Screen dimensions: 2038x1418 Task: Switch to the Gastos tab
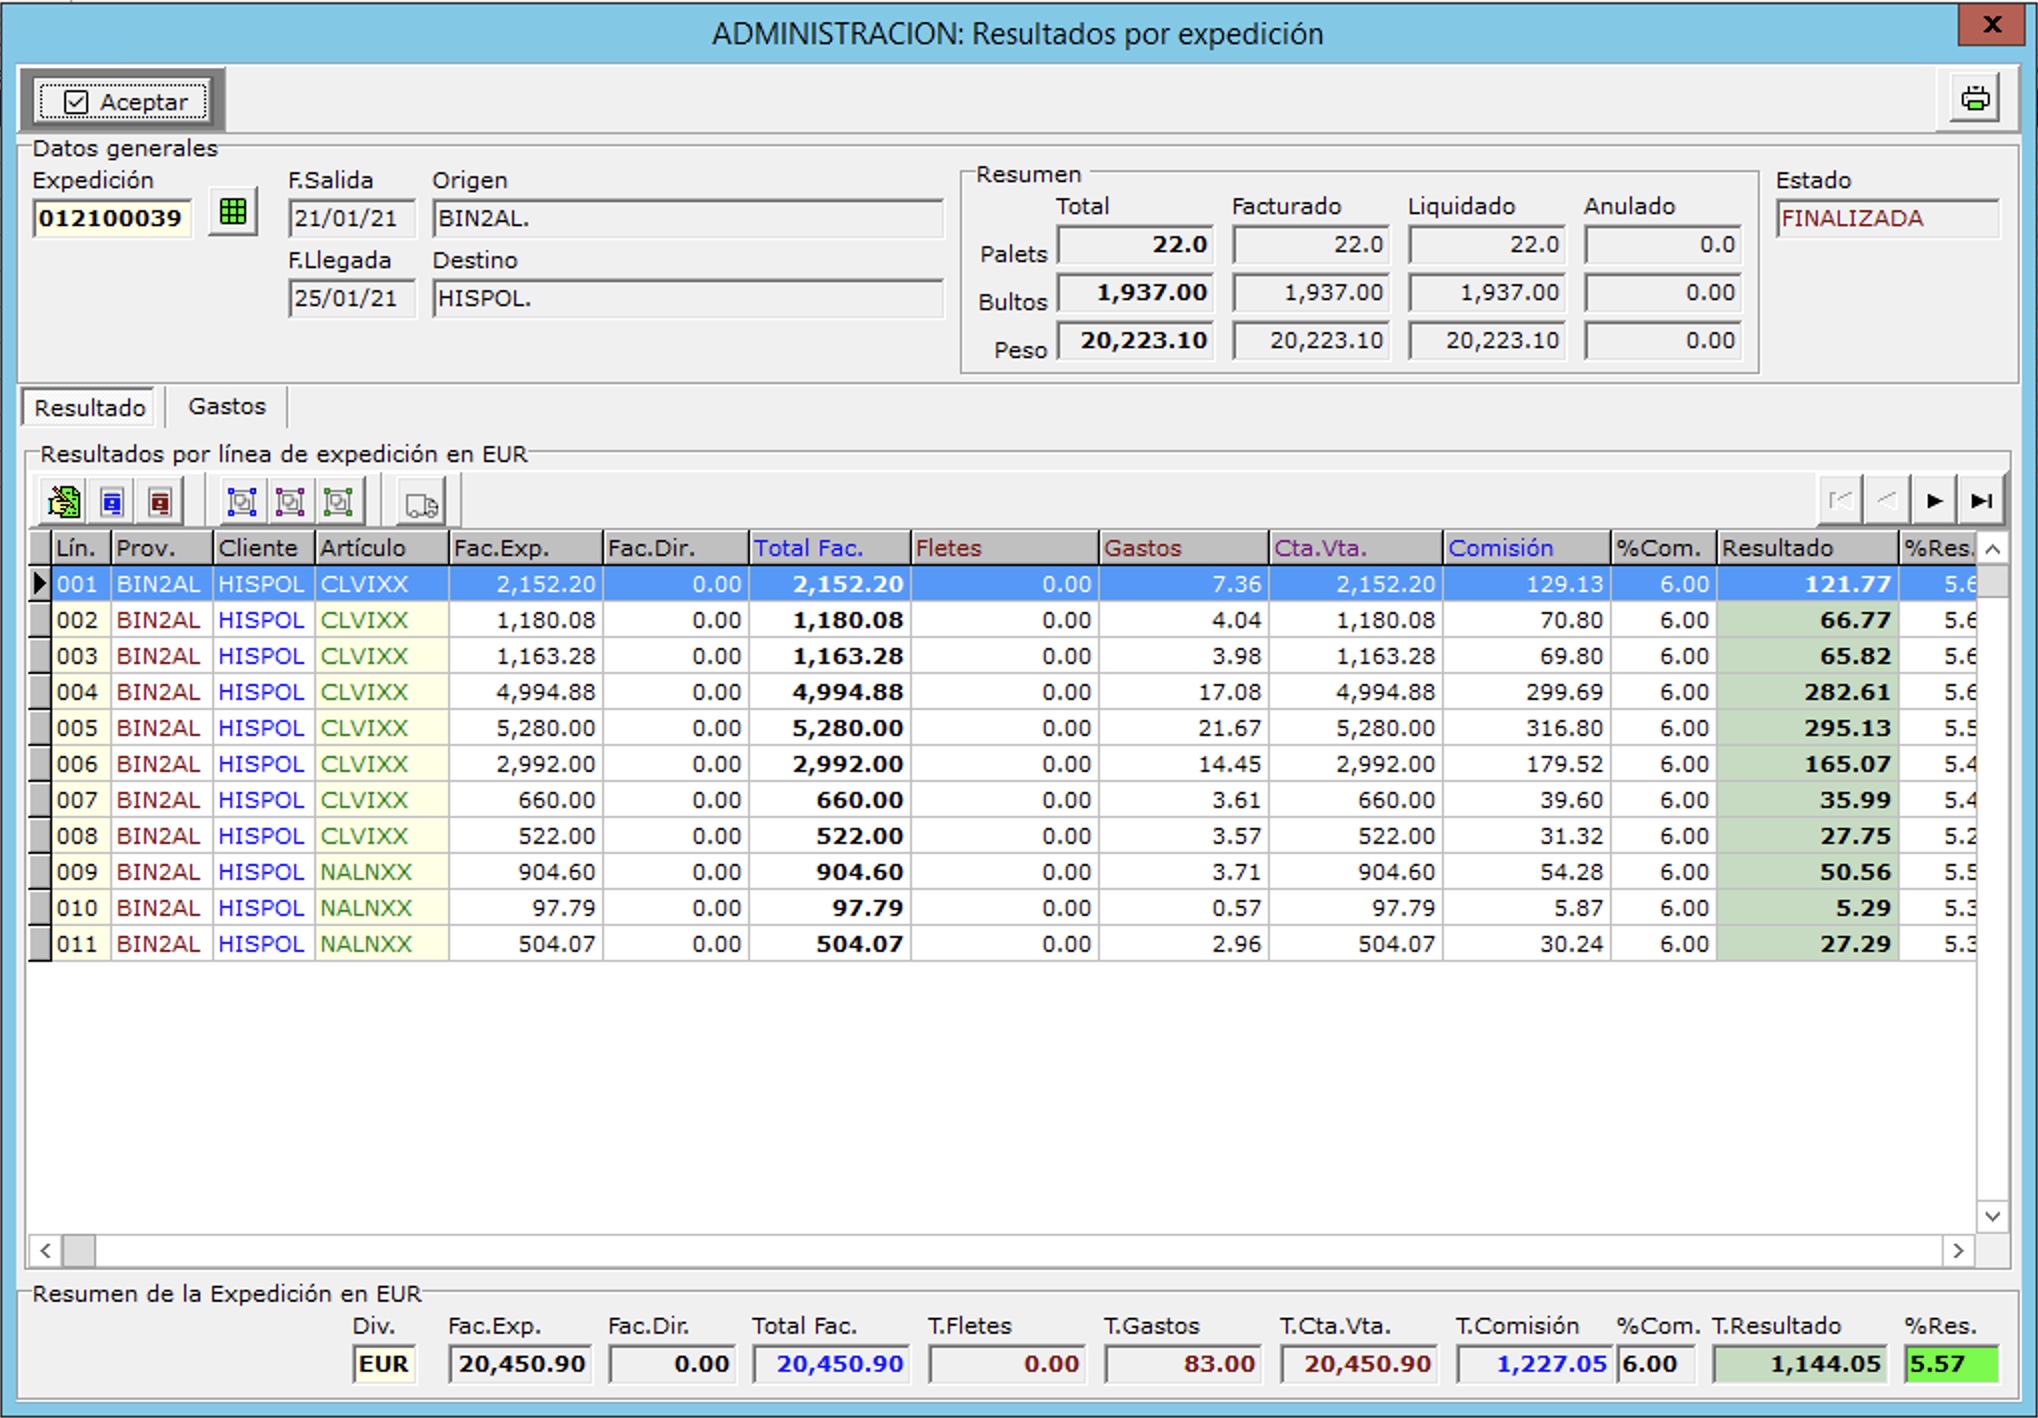[x=227, y=407]
